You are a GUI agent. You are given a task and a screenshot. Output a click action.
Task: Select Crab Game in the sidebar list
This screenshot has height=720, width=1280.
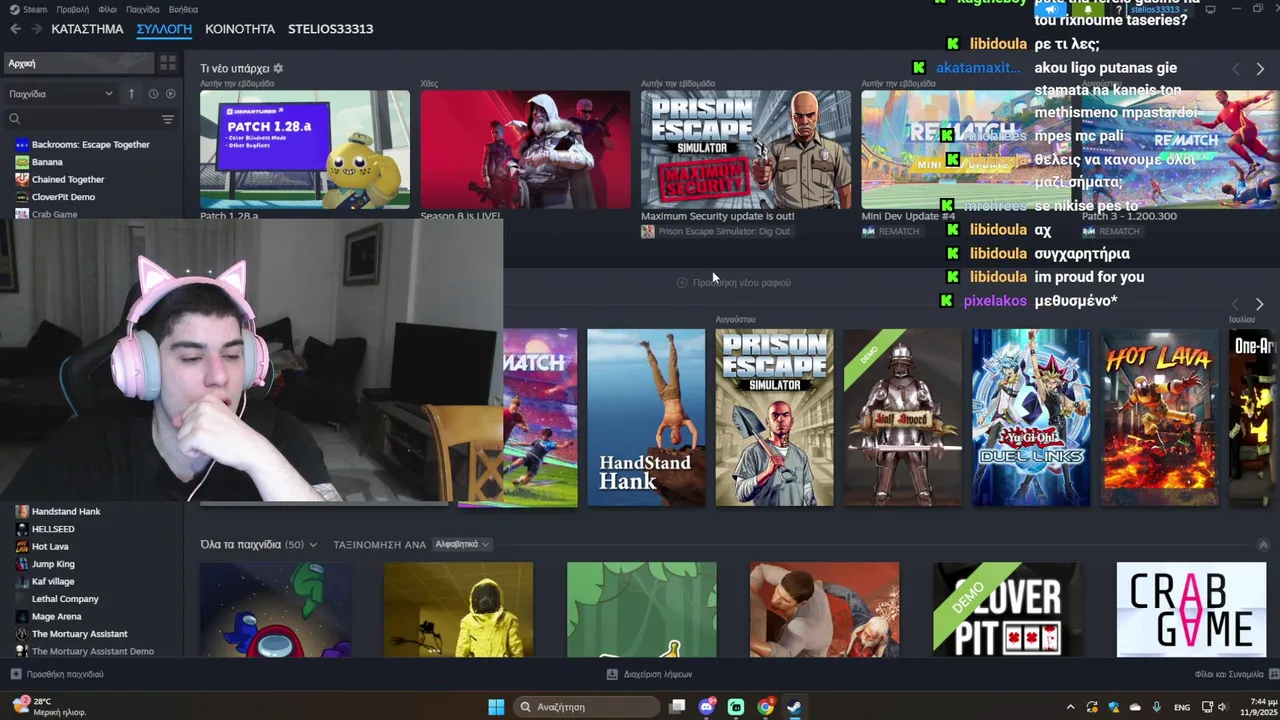[54, 214]
